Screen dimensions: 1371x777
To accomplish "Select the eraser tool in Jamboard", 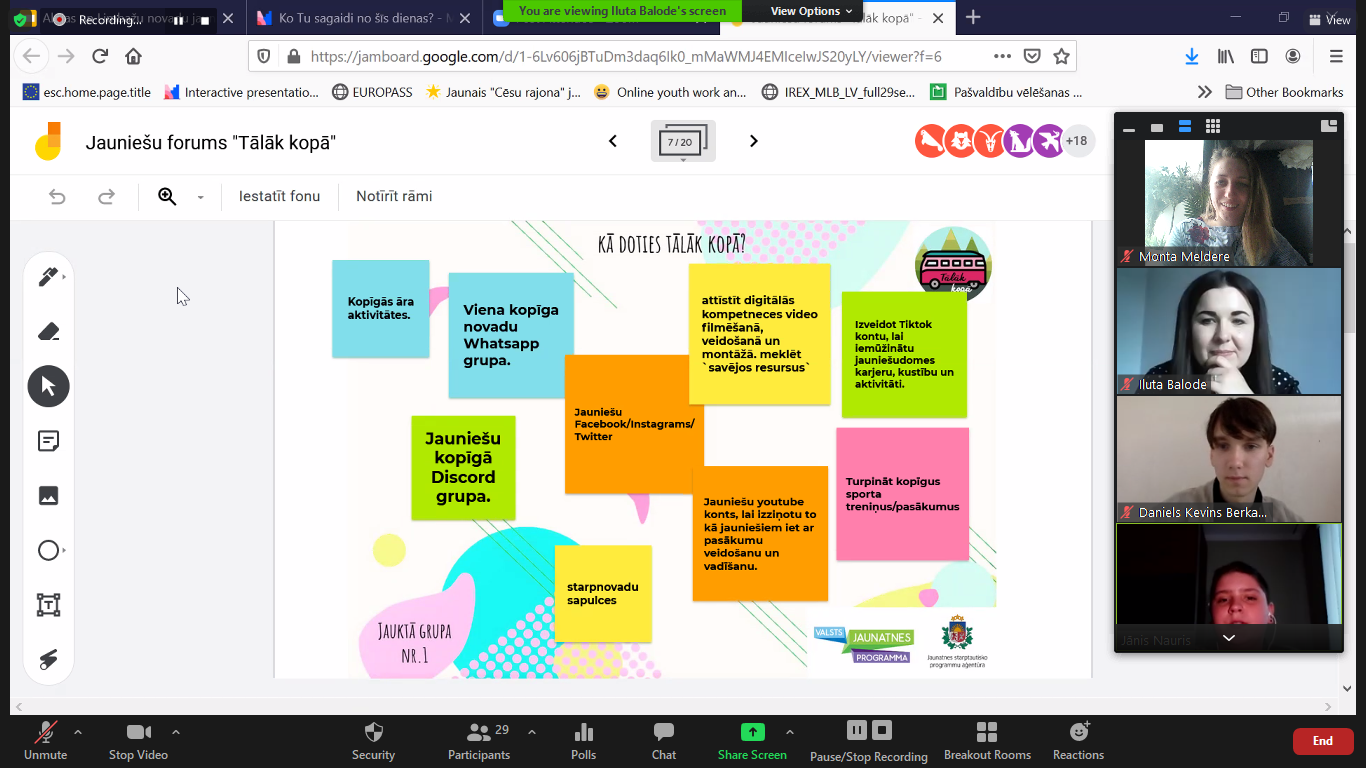I will (48, 332).
